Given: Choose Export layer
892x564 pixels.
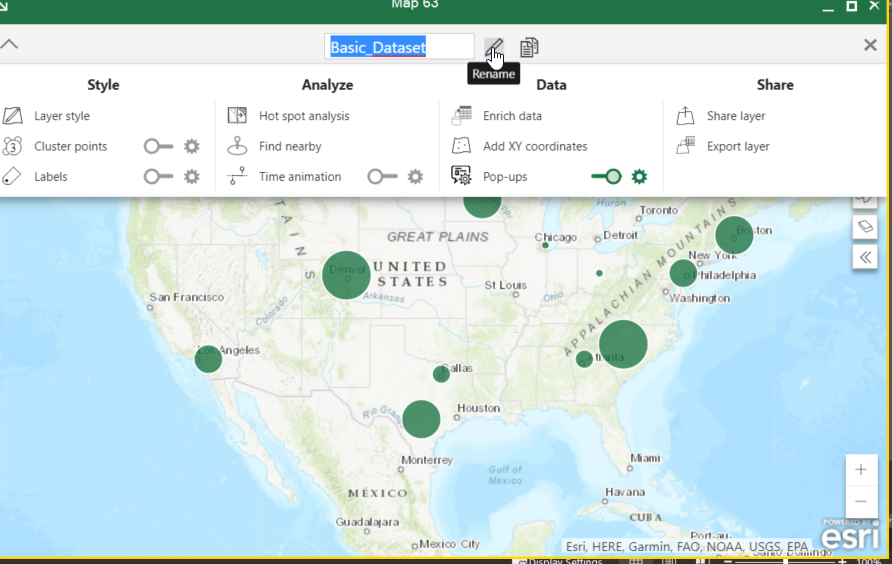Looking at the screenshot, I should click(738, 146).
